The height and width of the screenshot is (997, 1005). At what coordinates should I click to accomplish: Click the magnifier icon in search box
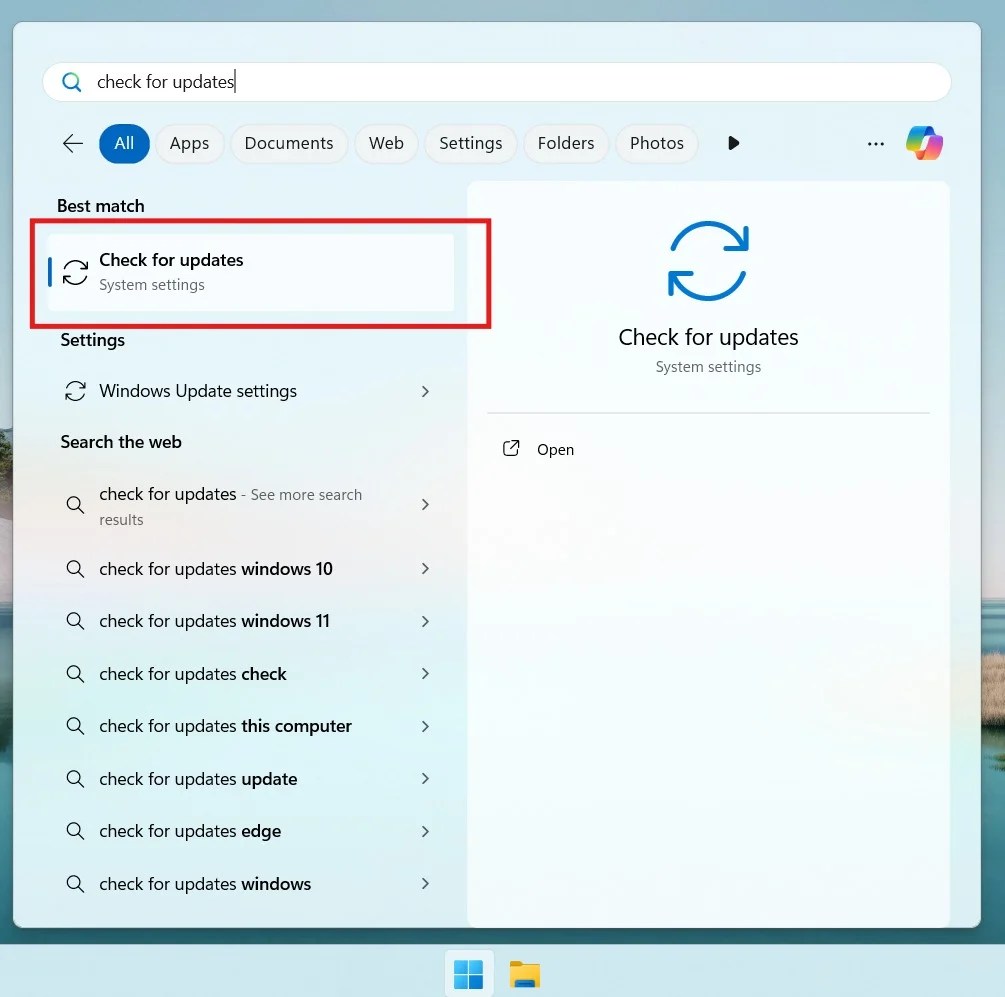(x=71, y=82)
